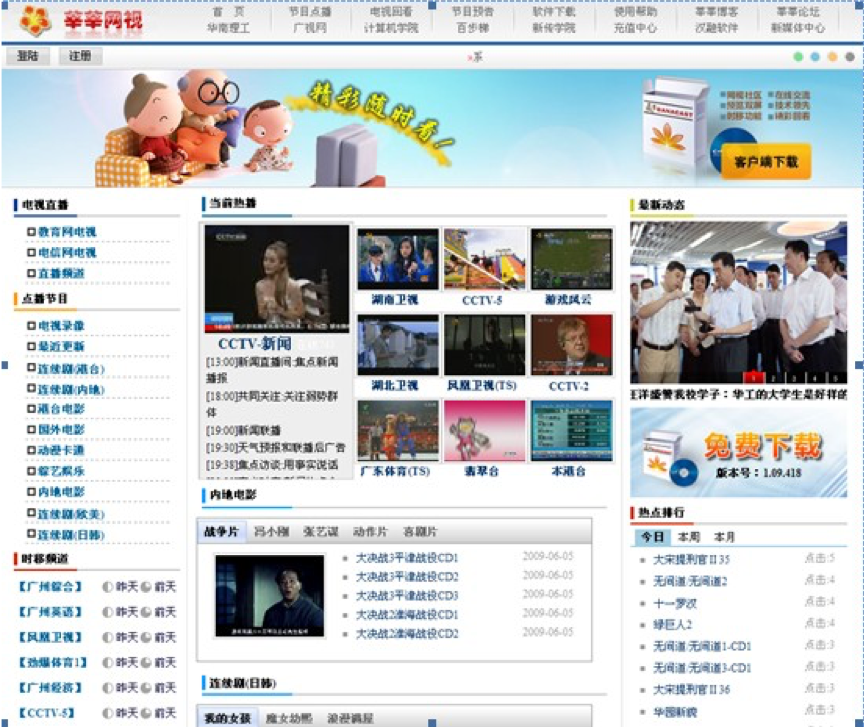Switch to the 战争片 movie tab
The width and height of the screenshot is (864, 727).
point(222,532)
